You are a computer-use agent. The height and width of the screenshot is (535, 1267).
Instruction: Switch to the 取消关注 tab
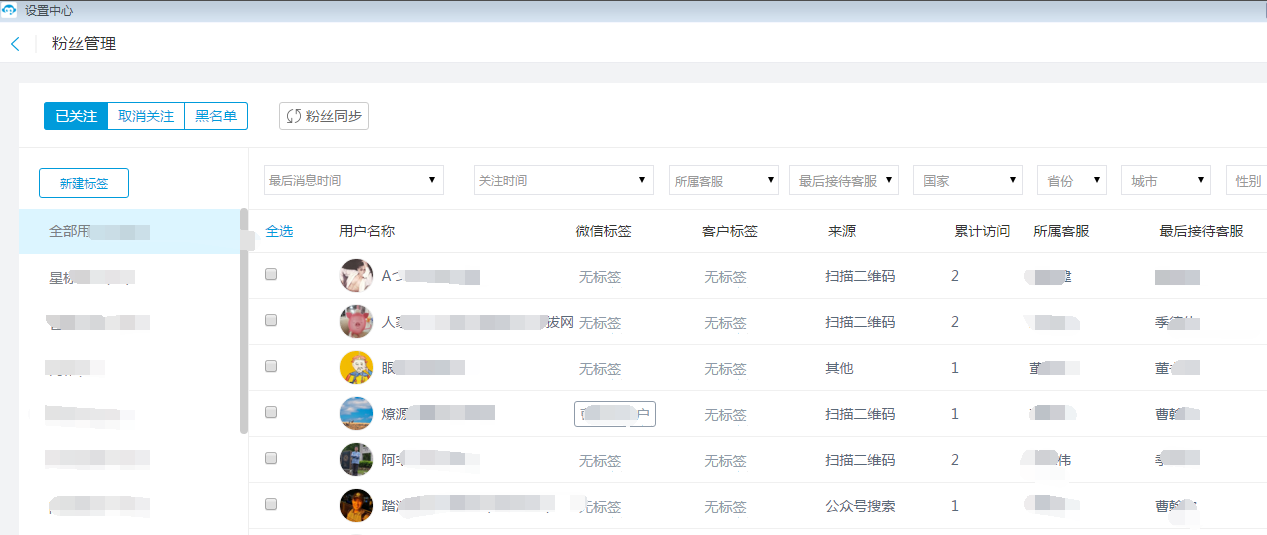[146, 116]
